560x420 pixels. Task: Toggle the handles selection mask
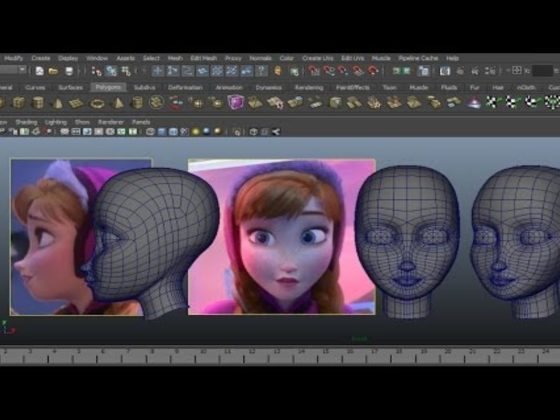(158, 71)
